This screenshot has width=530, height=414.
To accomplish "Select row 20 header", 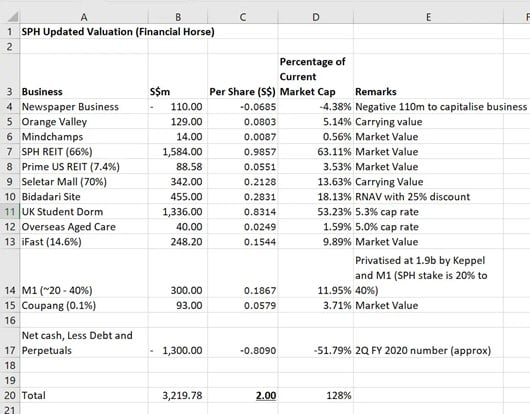I will click(x=10, y=395).
